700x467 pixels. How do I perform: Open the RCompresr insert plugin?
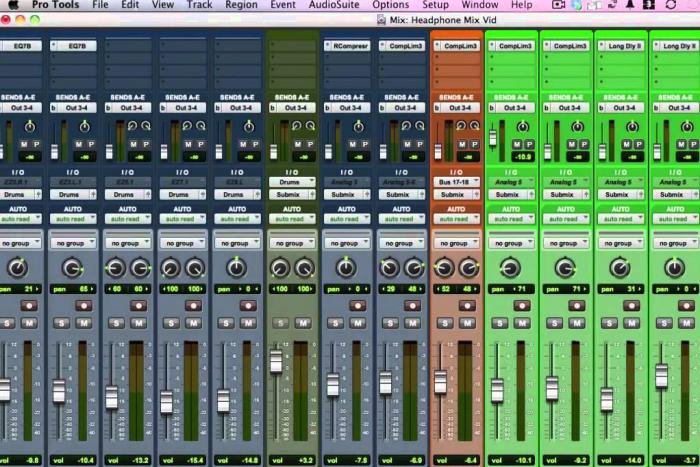click(x=347, y=46)
